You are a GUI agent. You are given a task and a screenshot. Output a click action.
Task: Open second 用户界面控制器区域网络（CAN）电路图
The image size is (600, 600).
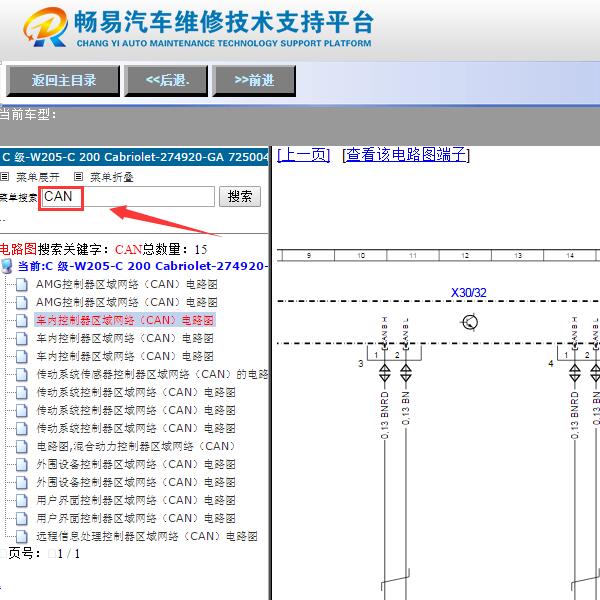click(x=136, y=518)
